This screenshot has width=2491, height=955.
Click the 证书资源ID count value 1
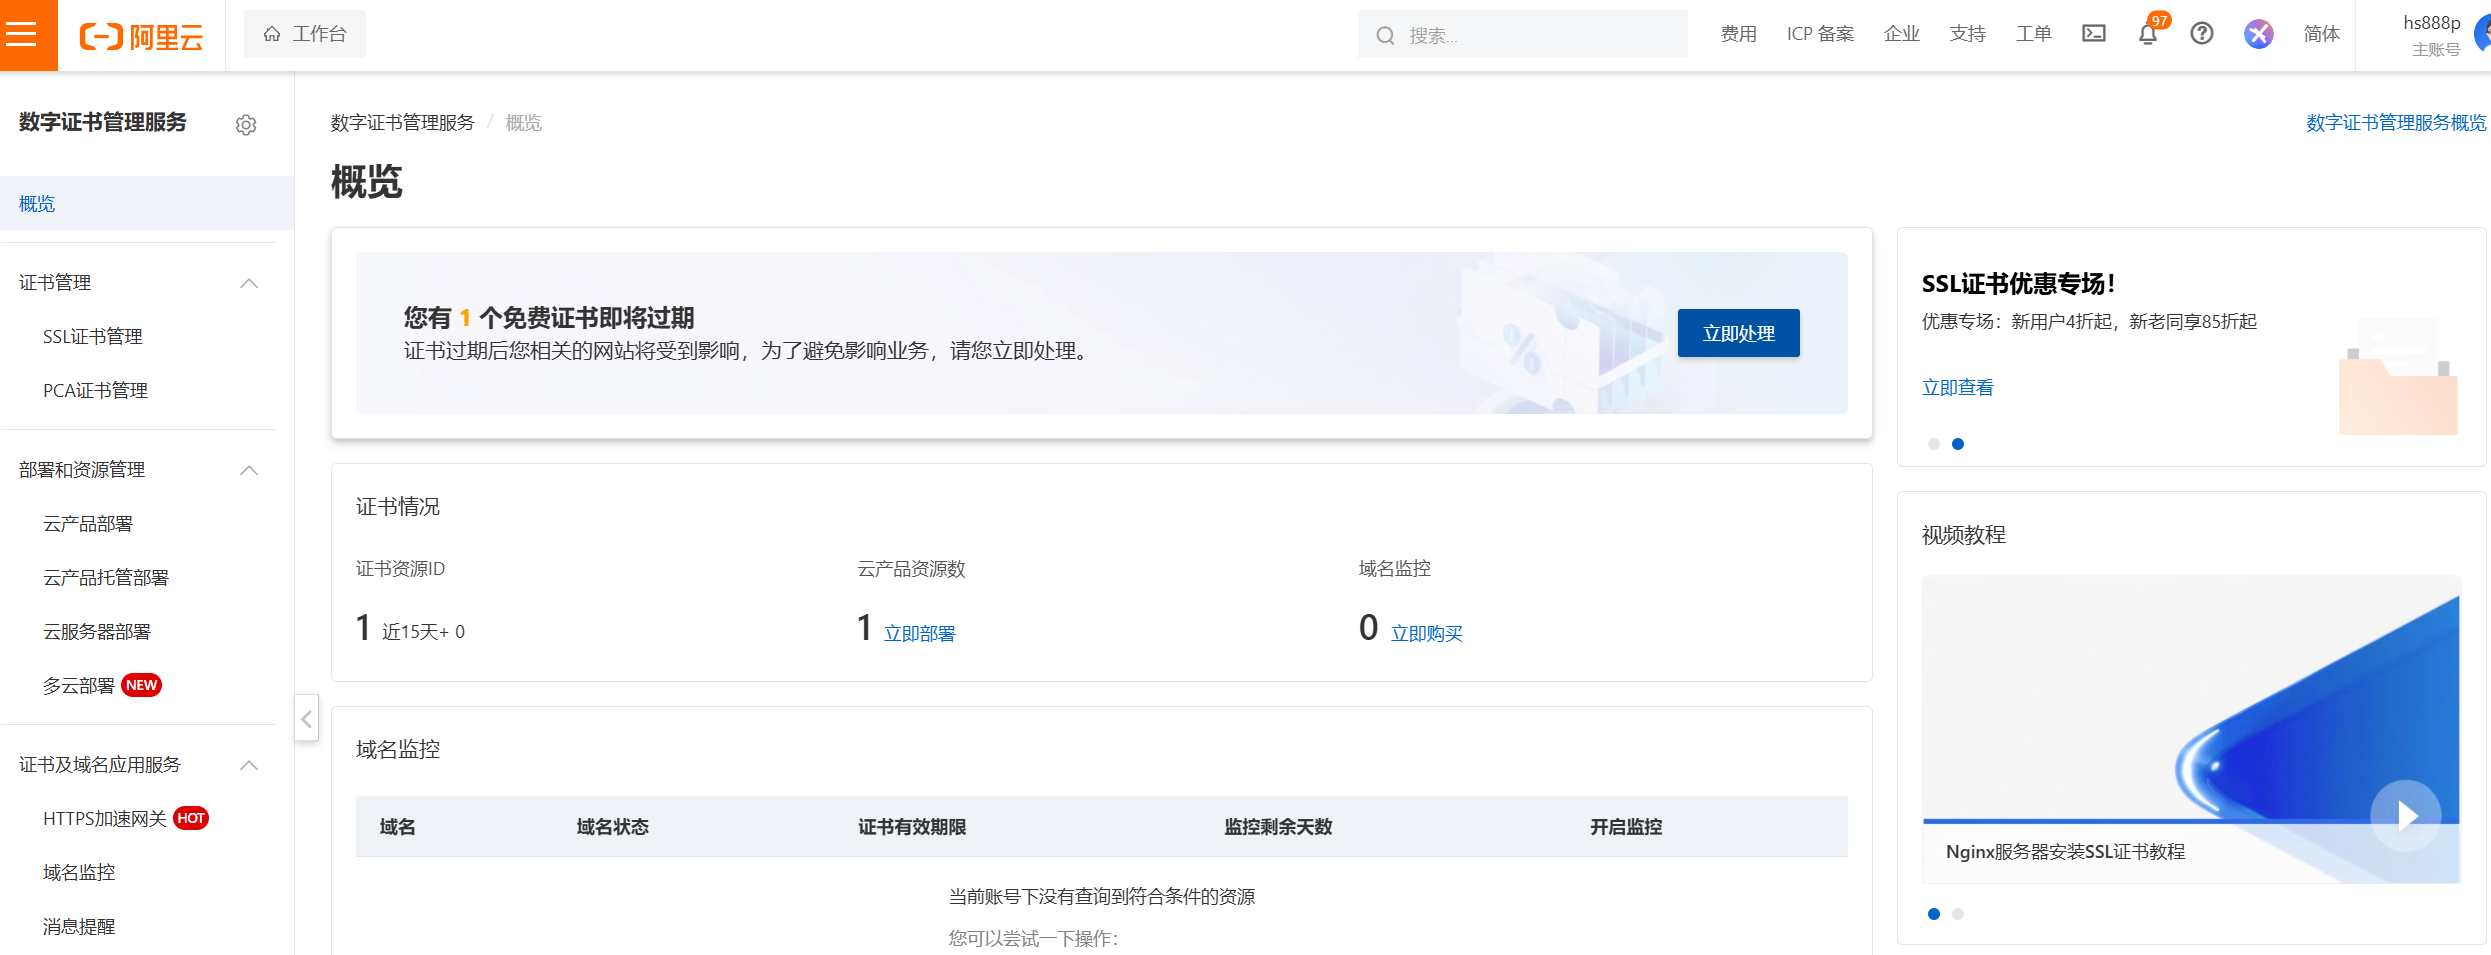pos(363,628)
